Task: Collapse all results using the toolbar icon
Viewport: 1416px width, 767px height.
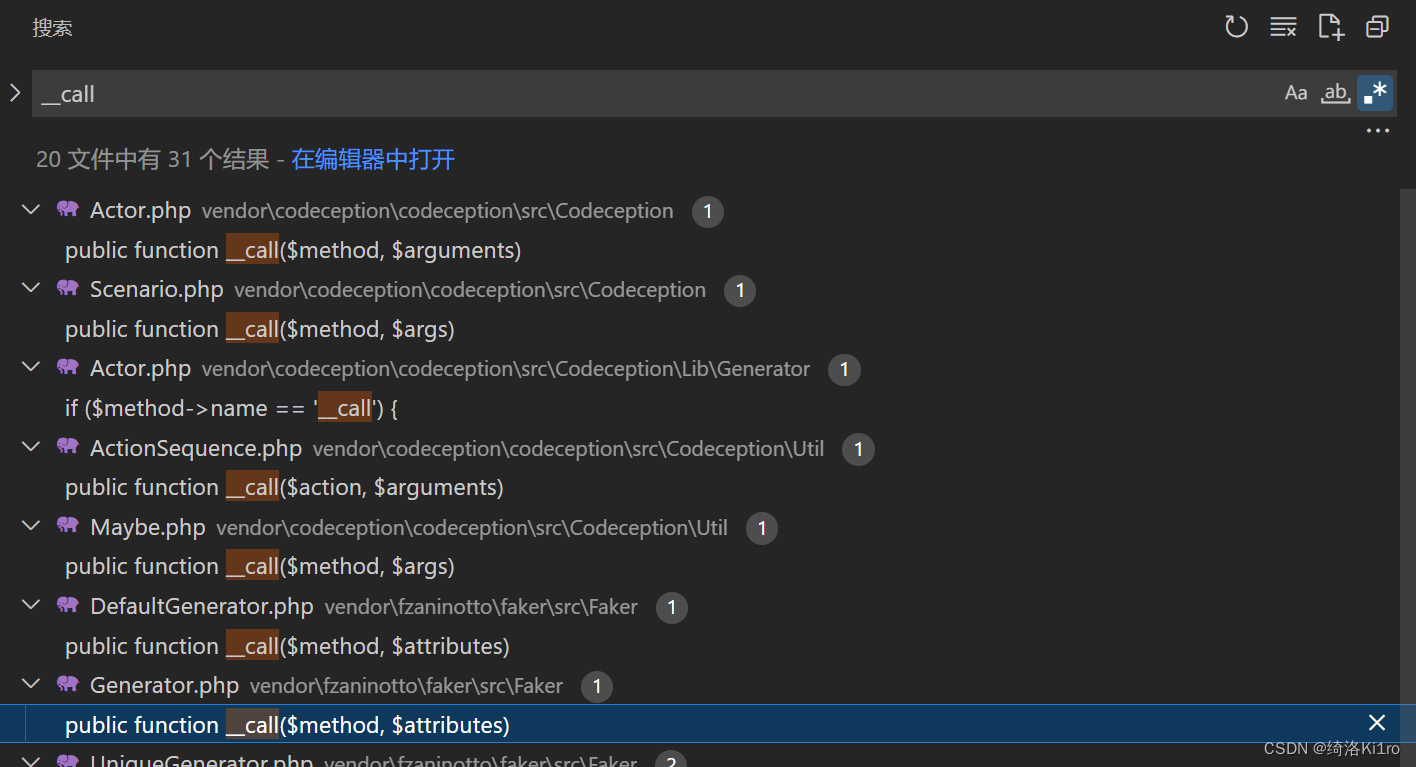Action: point(1377,27)
